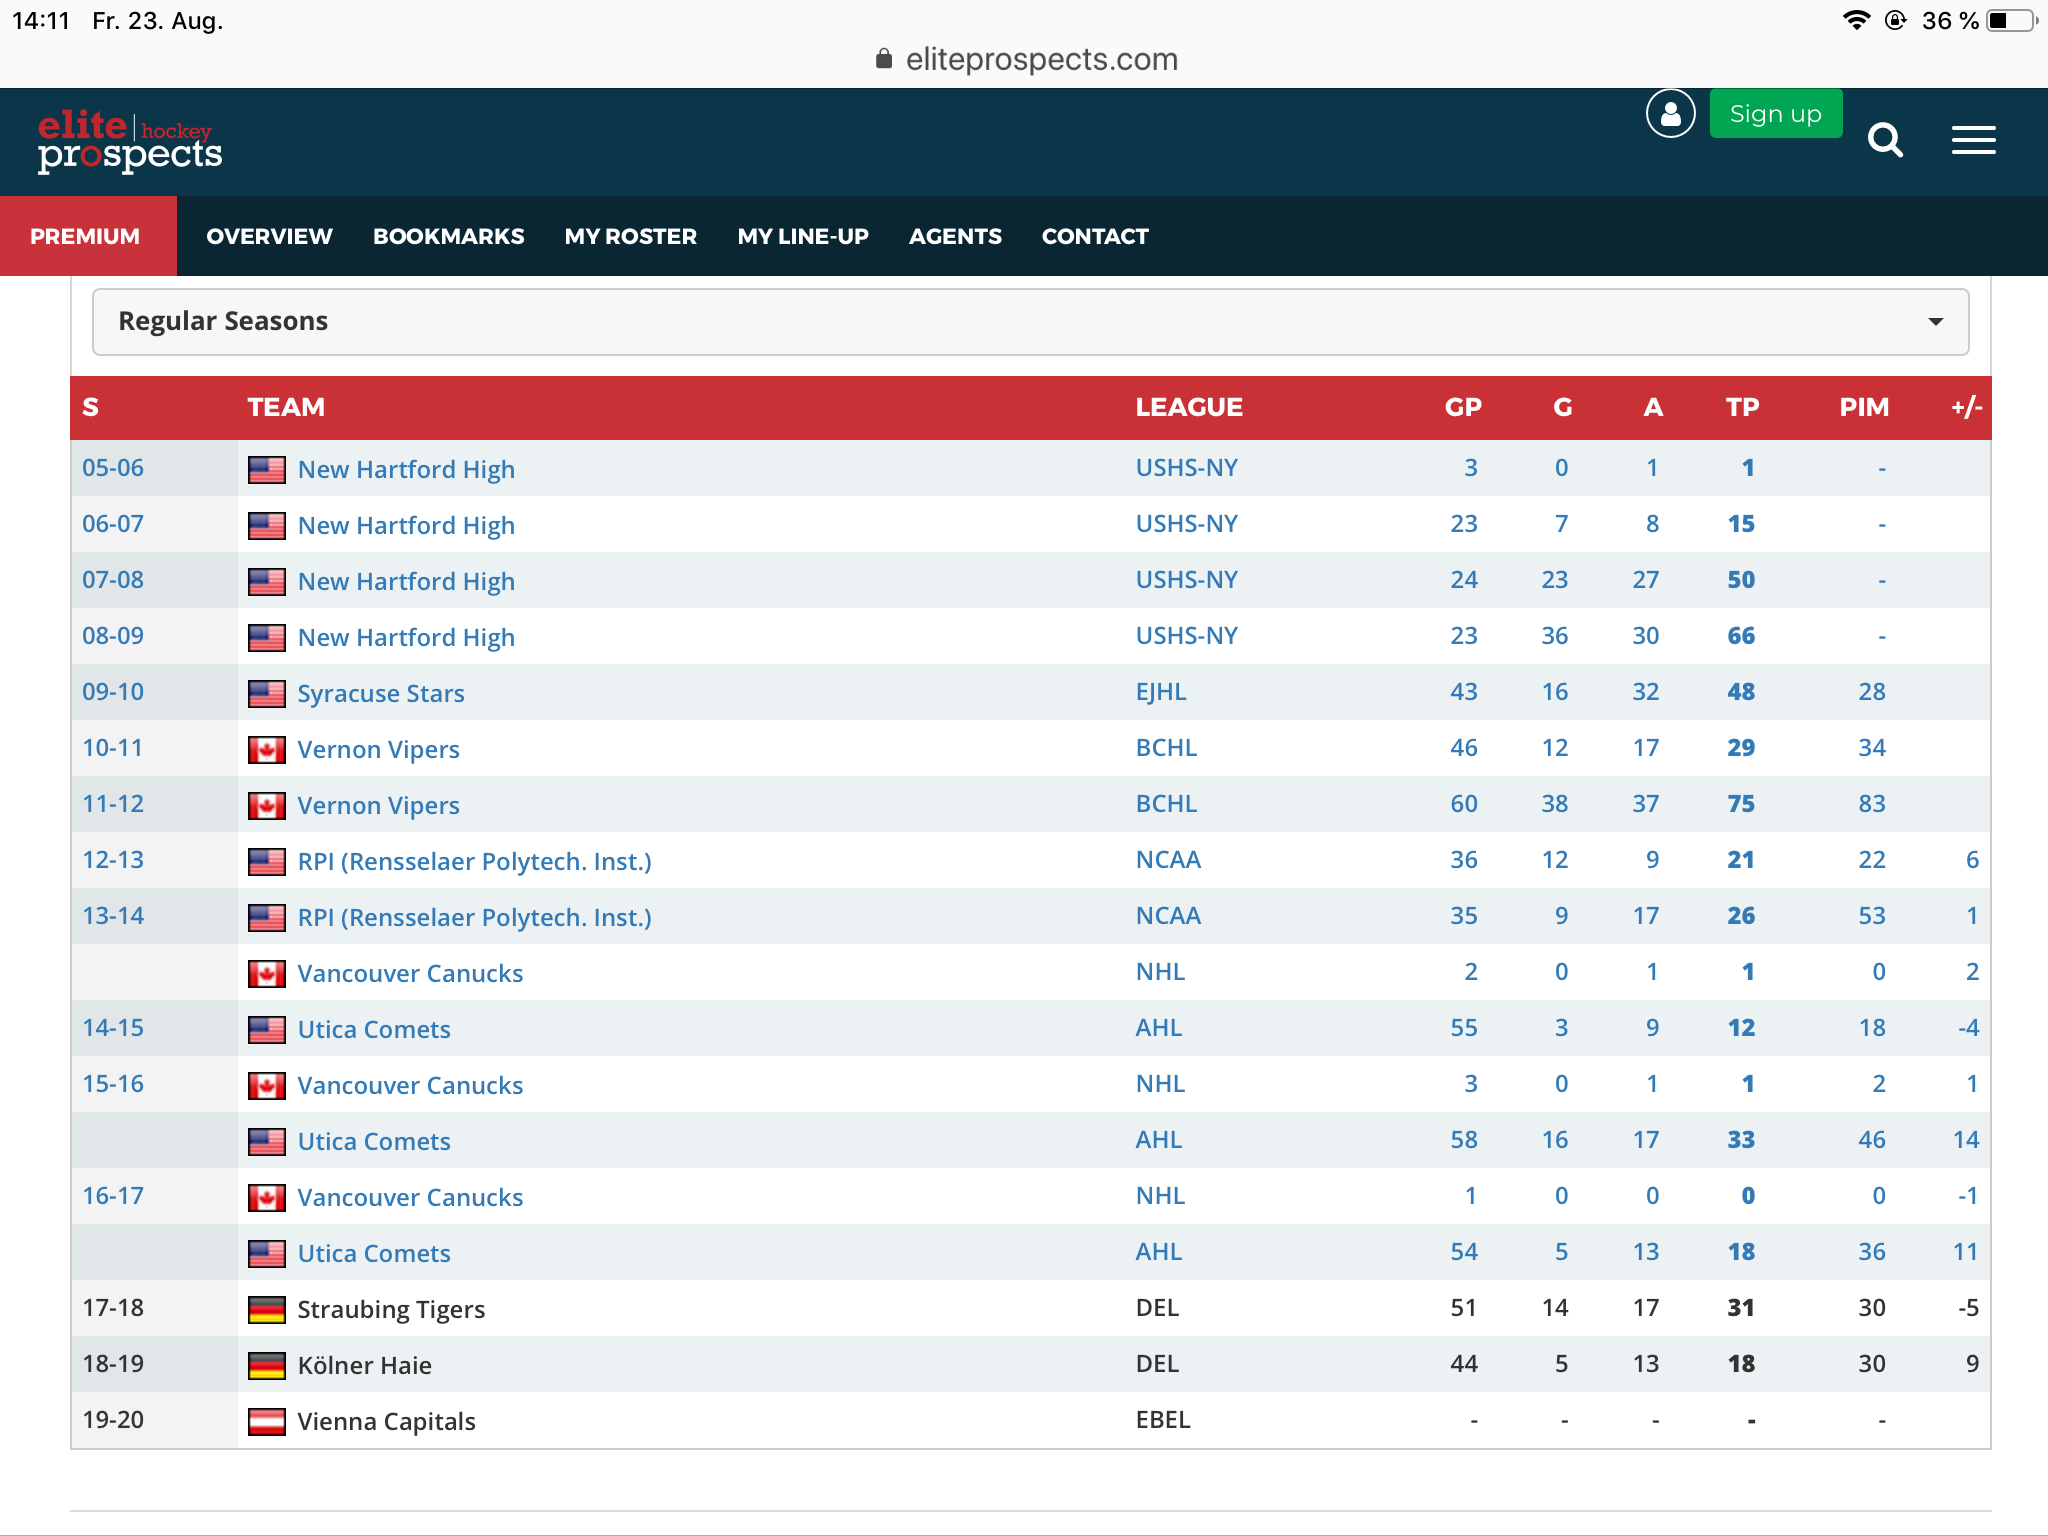Open the EJHL league link
This screenshot has height=1536, width=2048.
pyautogui.click(x=1161, y=692)
